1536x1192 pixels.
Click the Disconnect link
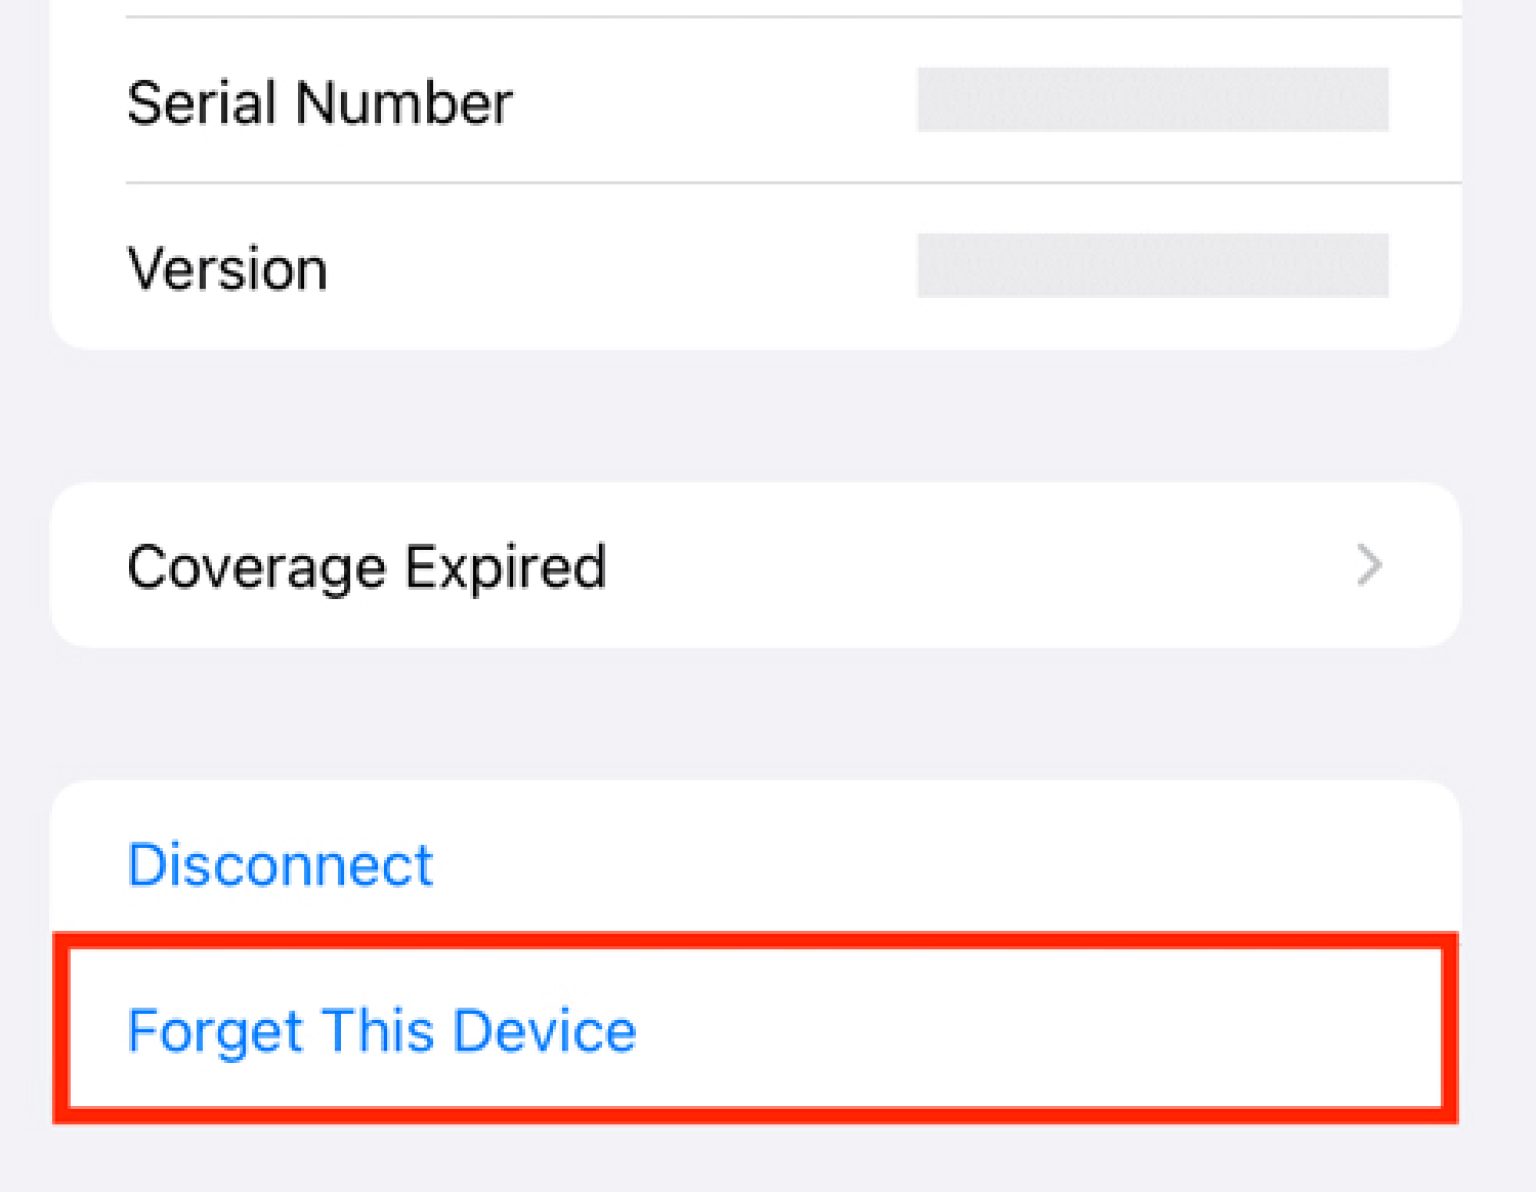point(280,865)
